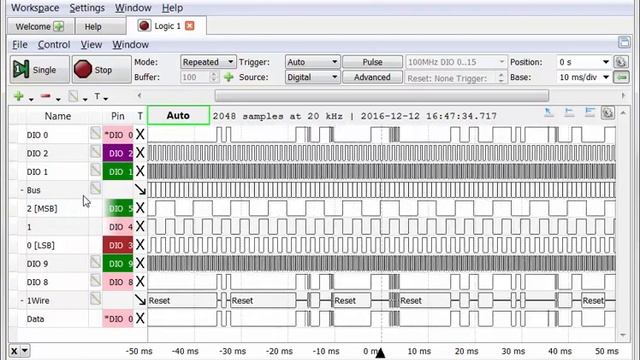Click the Advanced trigger button

pos(372,77)
